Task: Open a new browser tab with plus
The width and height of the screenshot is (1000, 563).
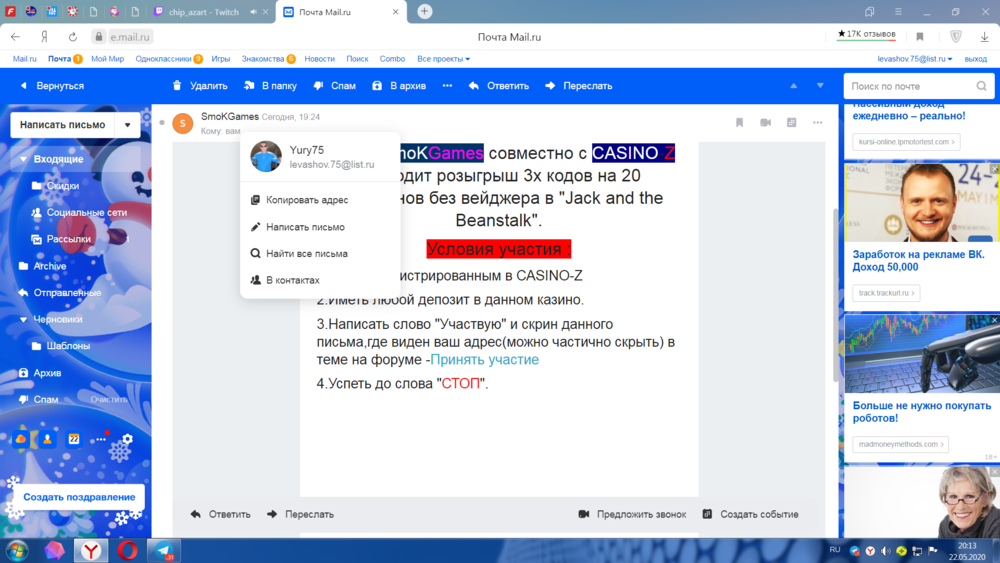Action: click(x=424, y=11)
